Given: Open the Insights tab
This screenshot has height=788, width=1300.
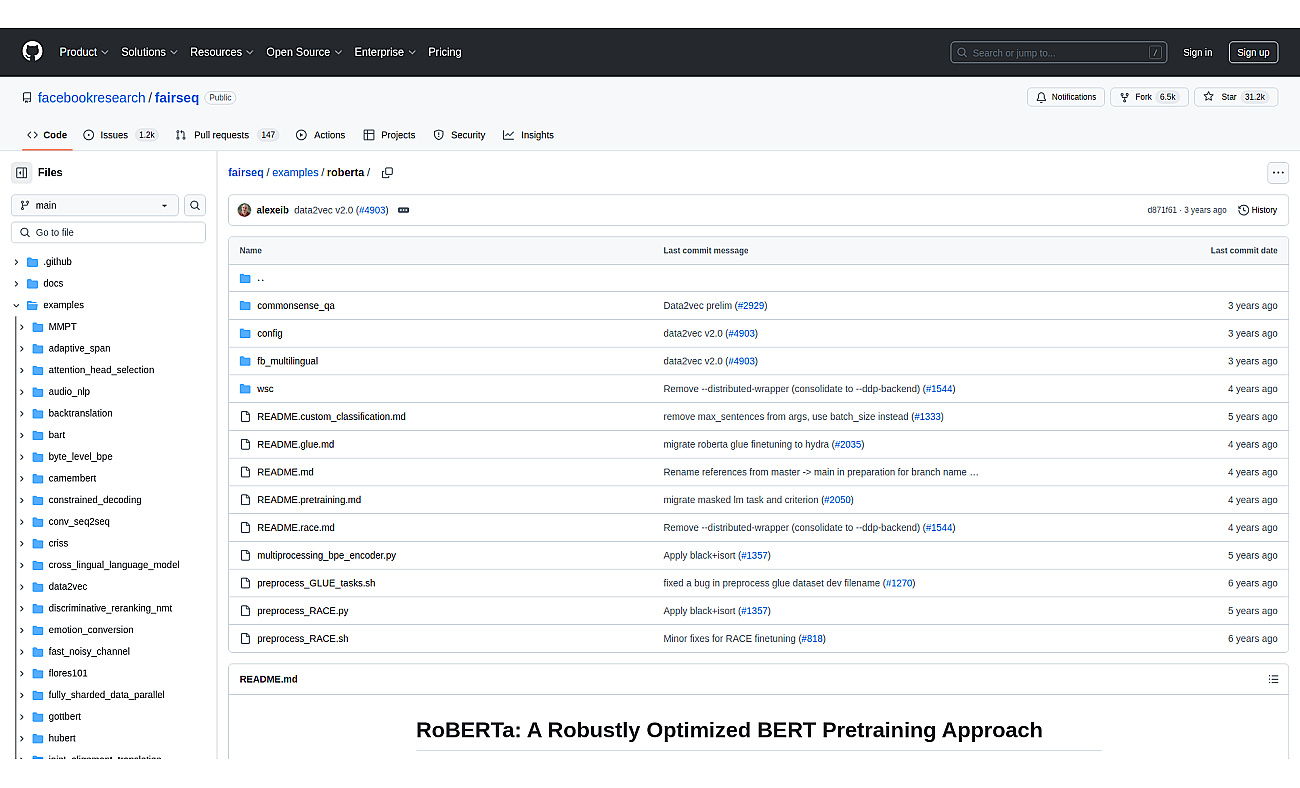Looking at the screenshot, I should point(528,135).
